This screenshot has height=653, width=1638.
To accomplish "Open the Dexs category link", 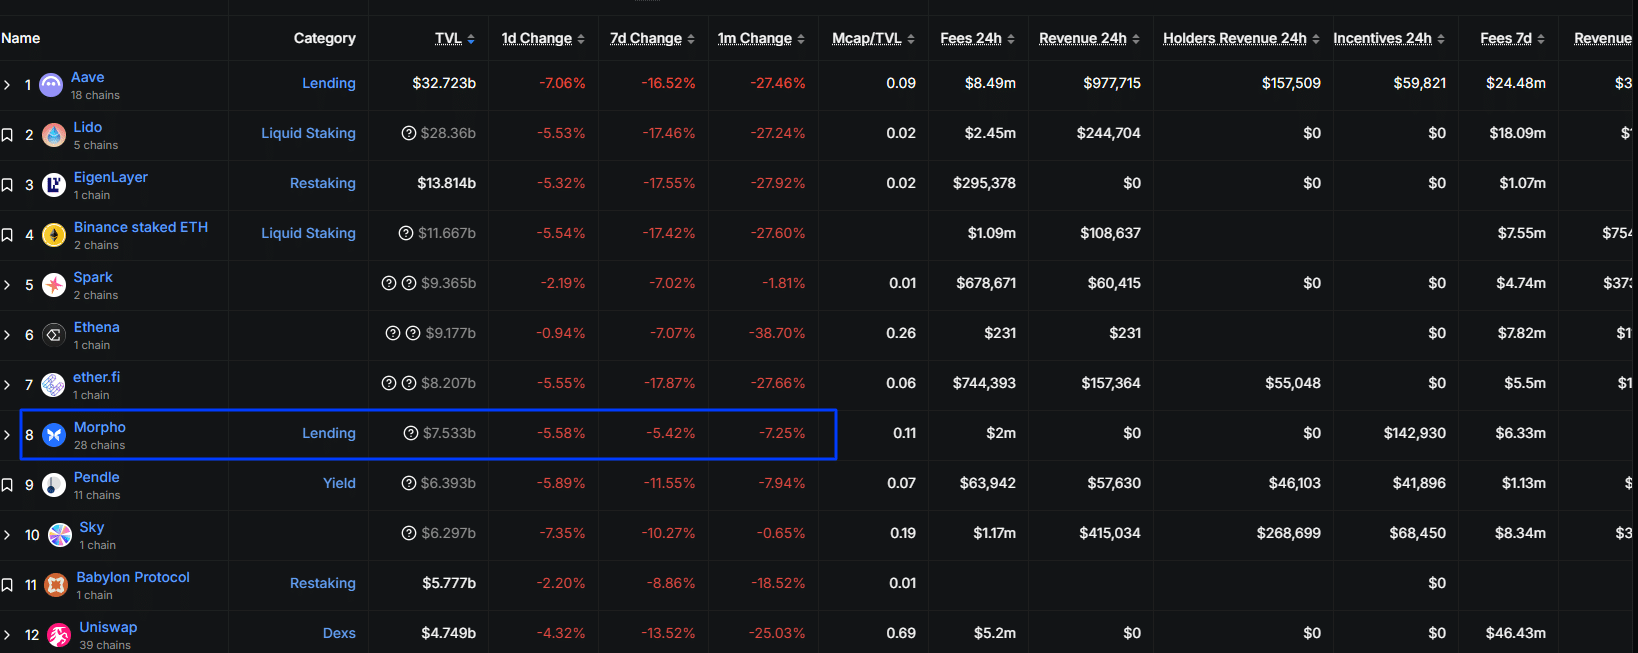I will pyautogui.click(x=339, y=633).
